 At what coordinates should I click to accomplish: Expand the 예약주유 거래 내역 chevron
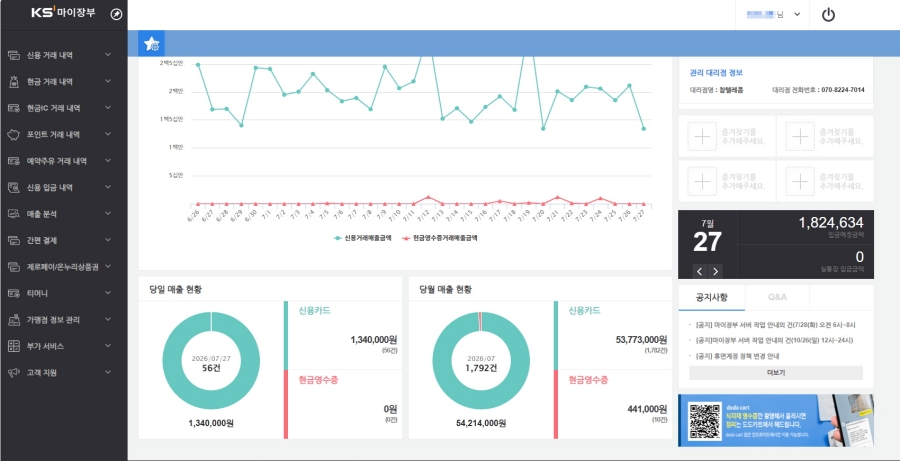pyautogui.click(x=108, y=161)
